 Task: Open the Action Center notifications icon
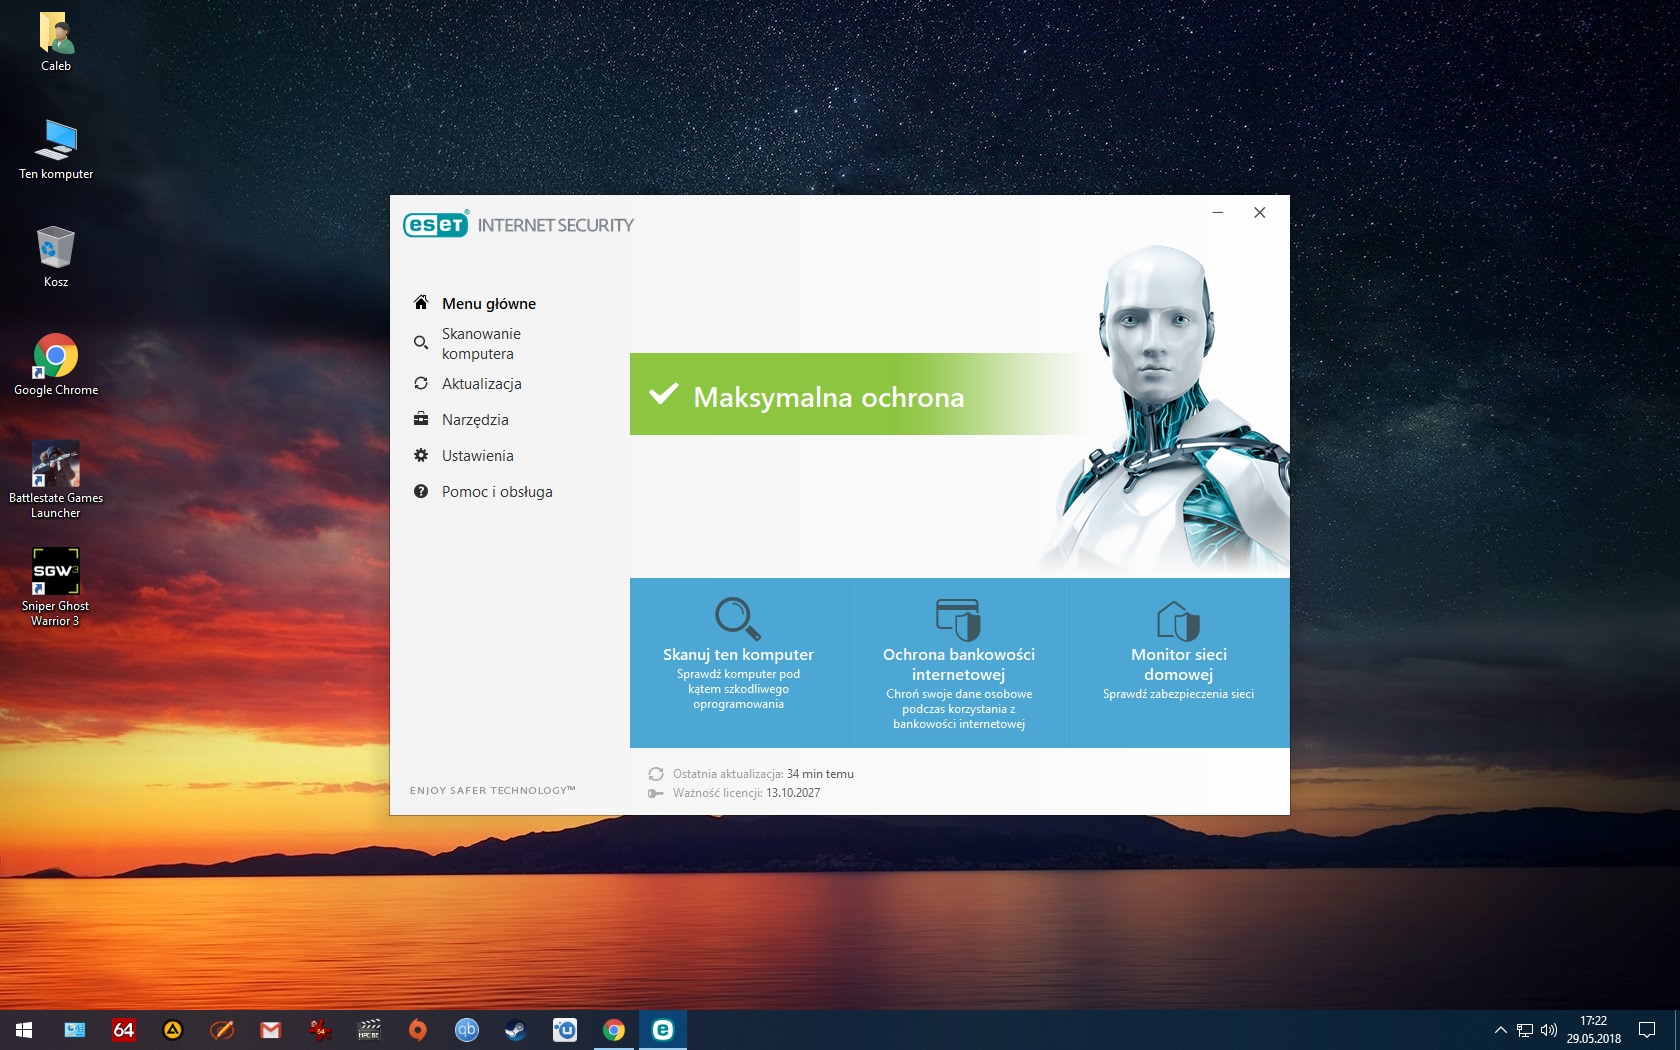pyautogui.click(x=1647, y=1030)
